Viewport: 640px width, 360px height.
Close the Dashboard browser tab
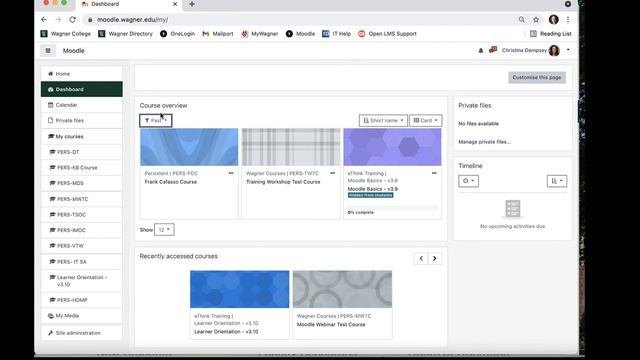175,4
